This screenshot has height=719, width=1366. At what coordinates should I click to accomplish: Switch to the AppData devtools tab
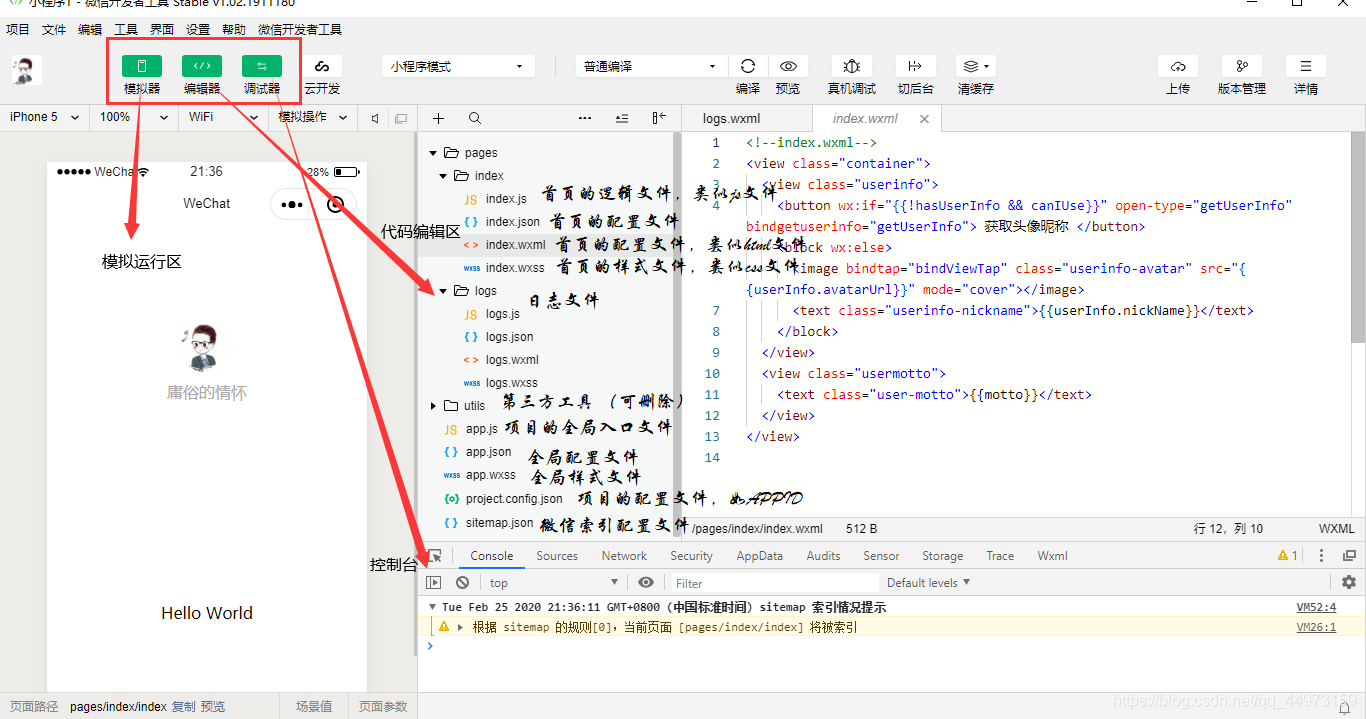760,556
